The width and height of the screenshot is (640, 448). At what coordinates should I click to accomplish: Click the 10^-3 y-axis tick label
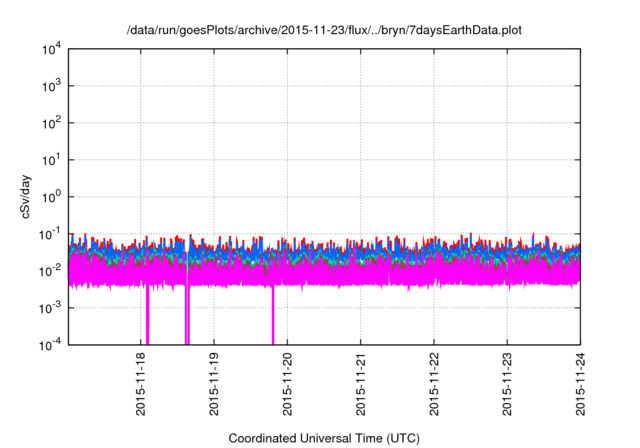(x=51, y=308)
